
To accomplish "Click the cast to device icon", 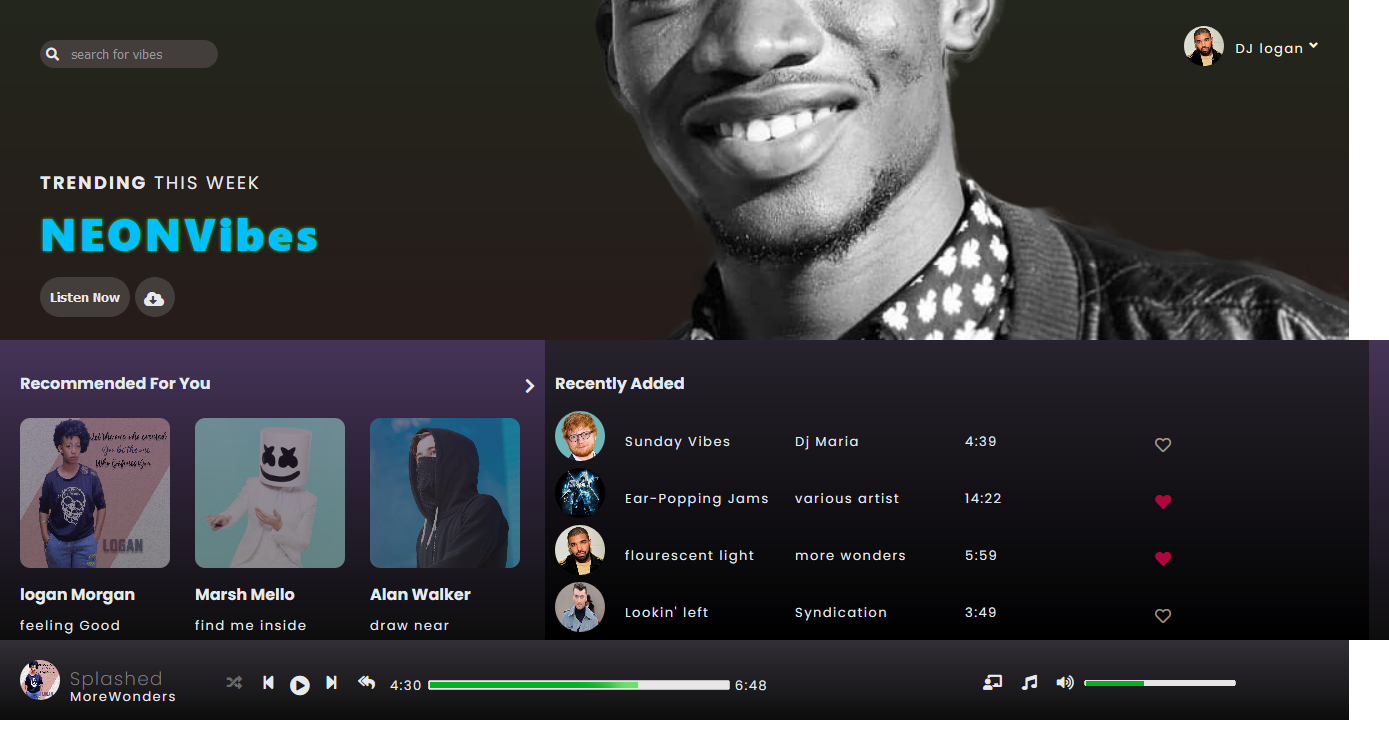I will [x=993, y=682].
